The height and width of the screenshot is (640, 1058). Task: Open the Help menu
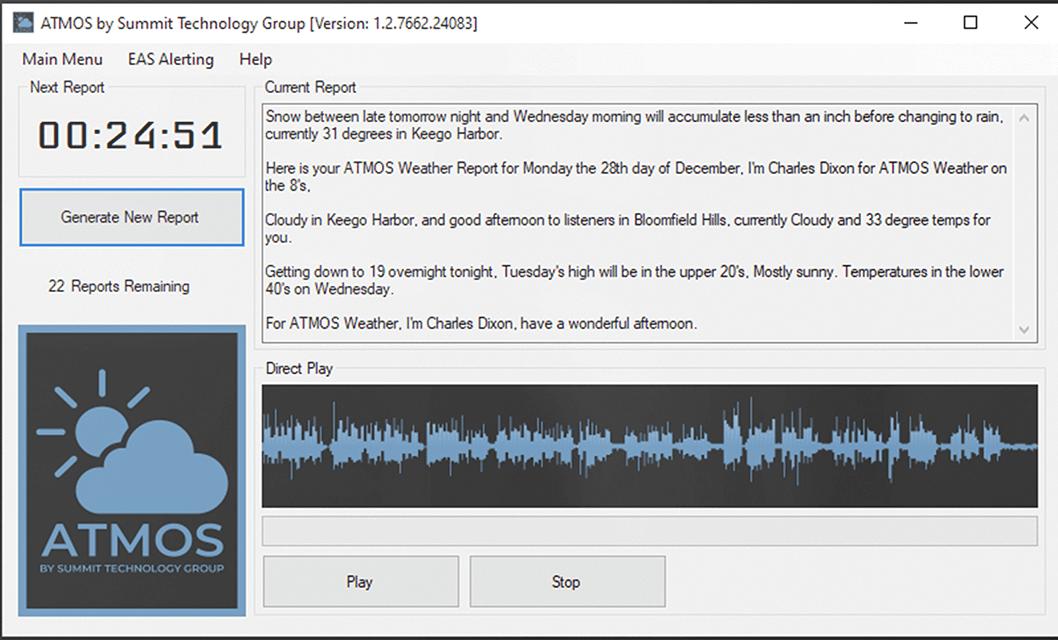(255, 59)
